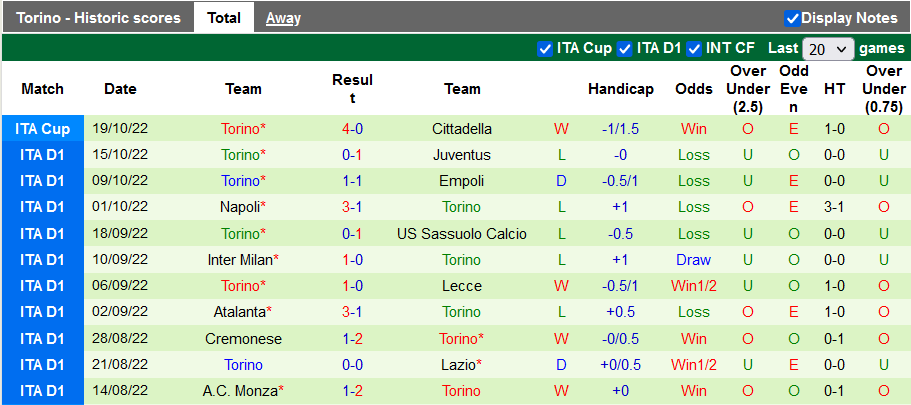Open the 4-0 Torino vs Cittadella result
The height and width of the screenshot is (405, 911).
352,129
